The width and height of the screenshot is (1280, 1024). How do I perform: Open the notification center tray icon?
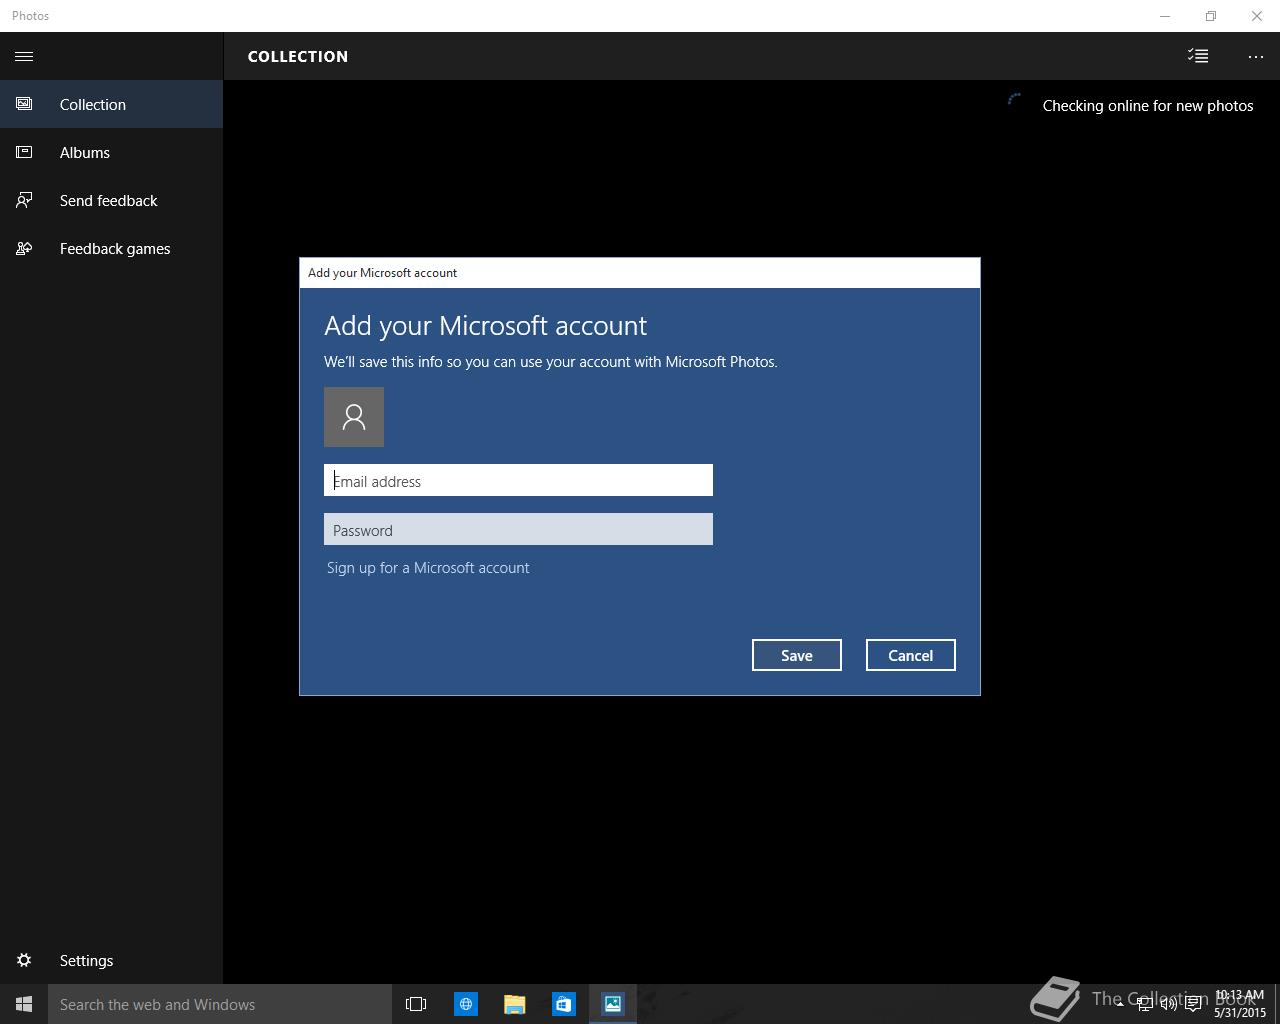[1193, 1004]
